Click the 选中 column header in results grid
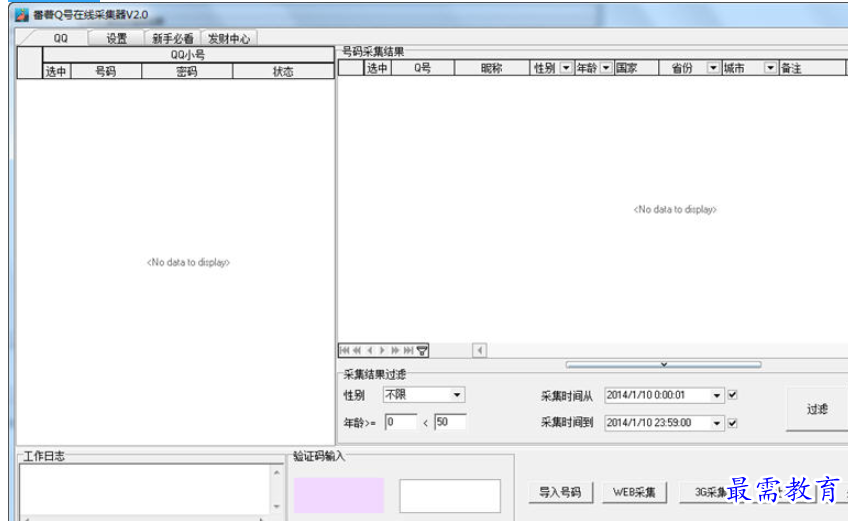The height and width of the screenshot is (521, 848). coord(377,68)
